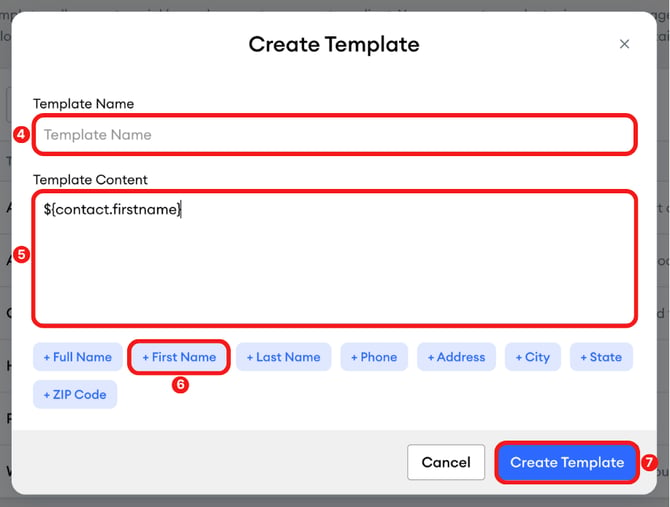Insert the State placeholder

601,357
